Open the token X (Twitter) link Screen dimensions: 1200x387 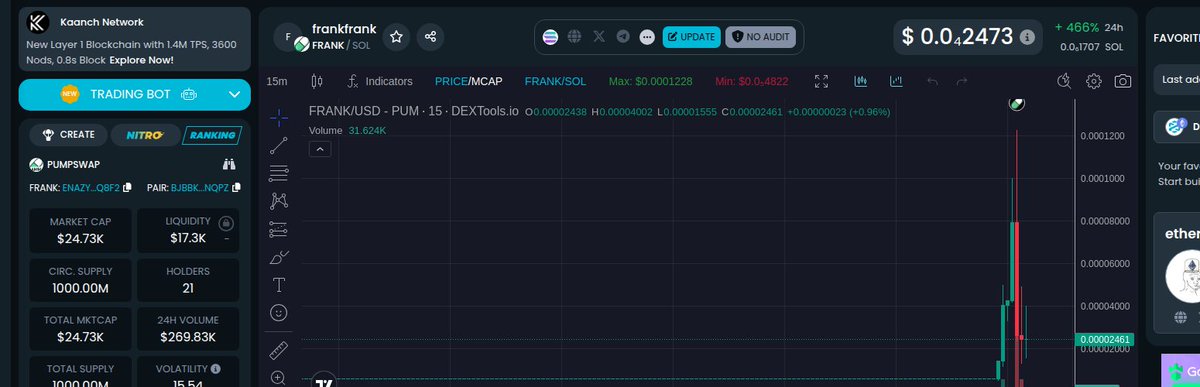tap(599, 37)
